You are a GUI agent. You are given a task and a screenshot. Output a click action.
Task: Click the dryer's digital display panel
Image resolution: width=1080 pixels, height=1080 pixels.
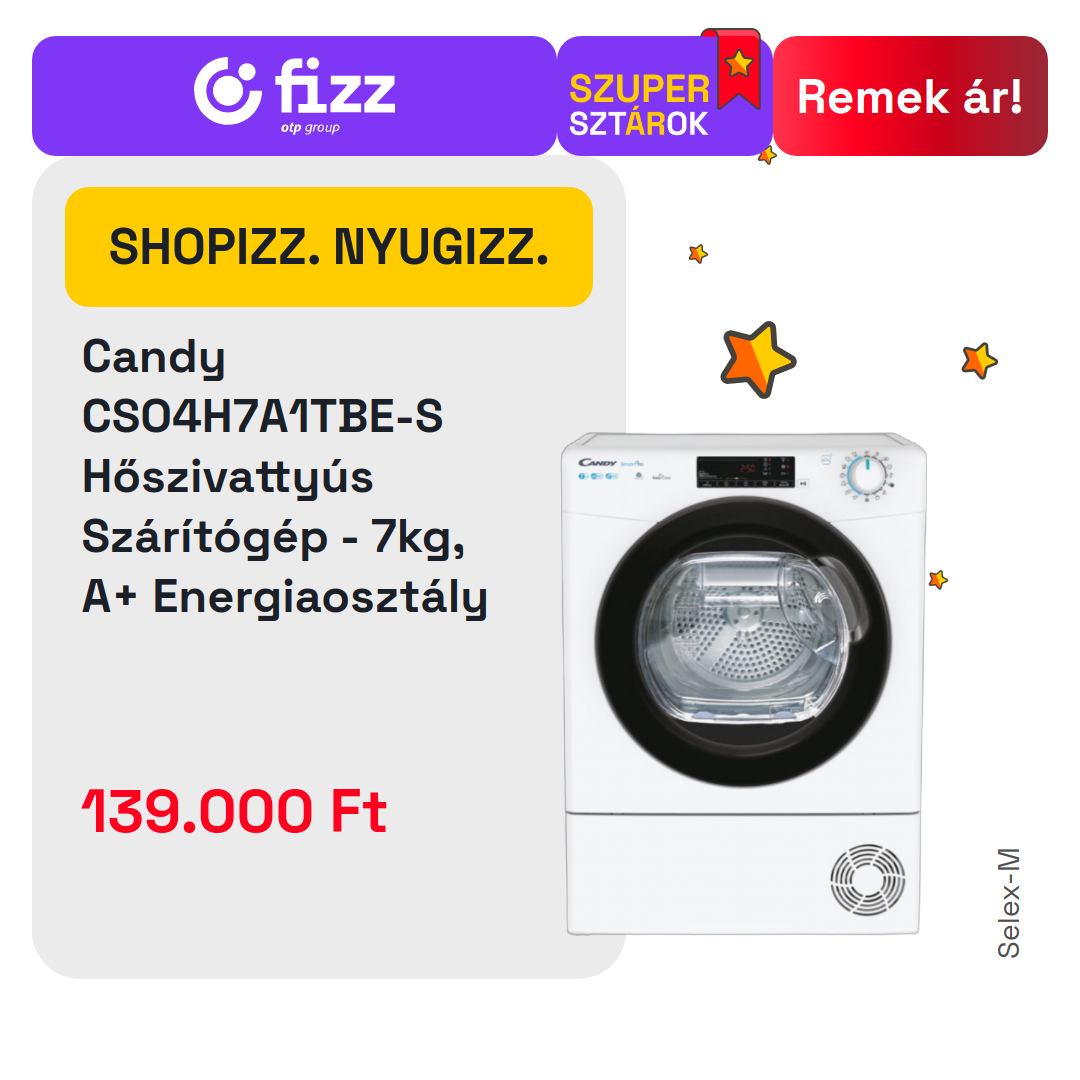tap(745, 472)
